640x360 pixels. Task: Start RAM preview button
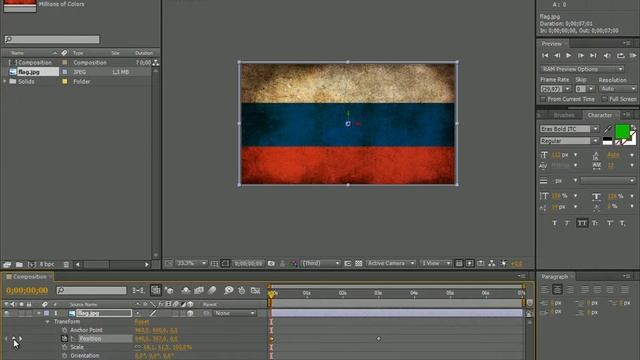click(x=633, y=56)
